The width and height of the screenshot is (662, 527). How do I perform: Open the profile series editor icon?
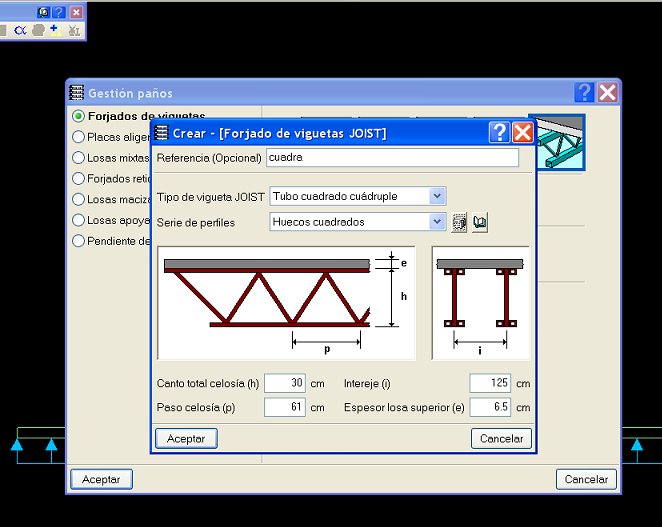[459, 222]
